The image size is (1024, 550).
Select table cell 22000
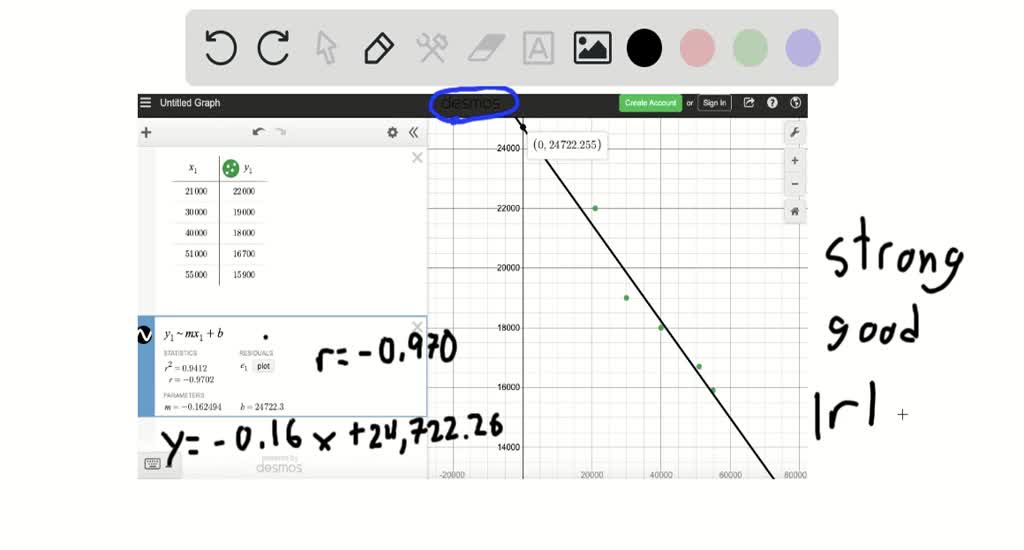[244, 191]
